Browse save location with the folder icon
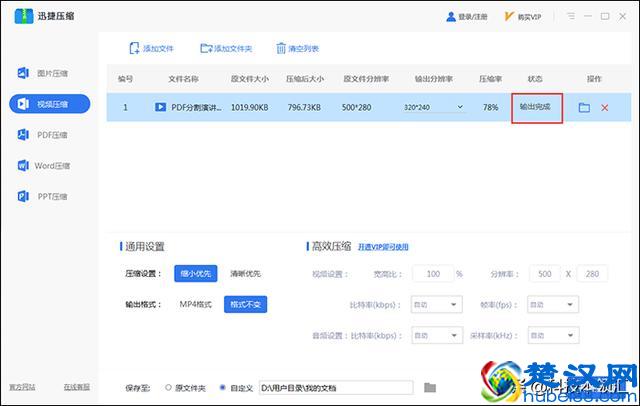The image size is (640, 406). tap(430, 387)
